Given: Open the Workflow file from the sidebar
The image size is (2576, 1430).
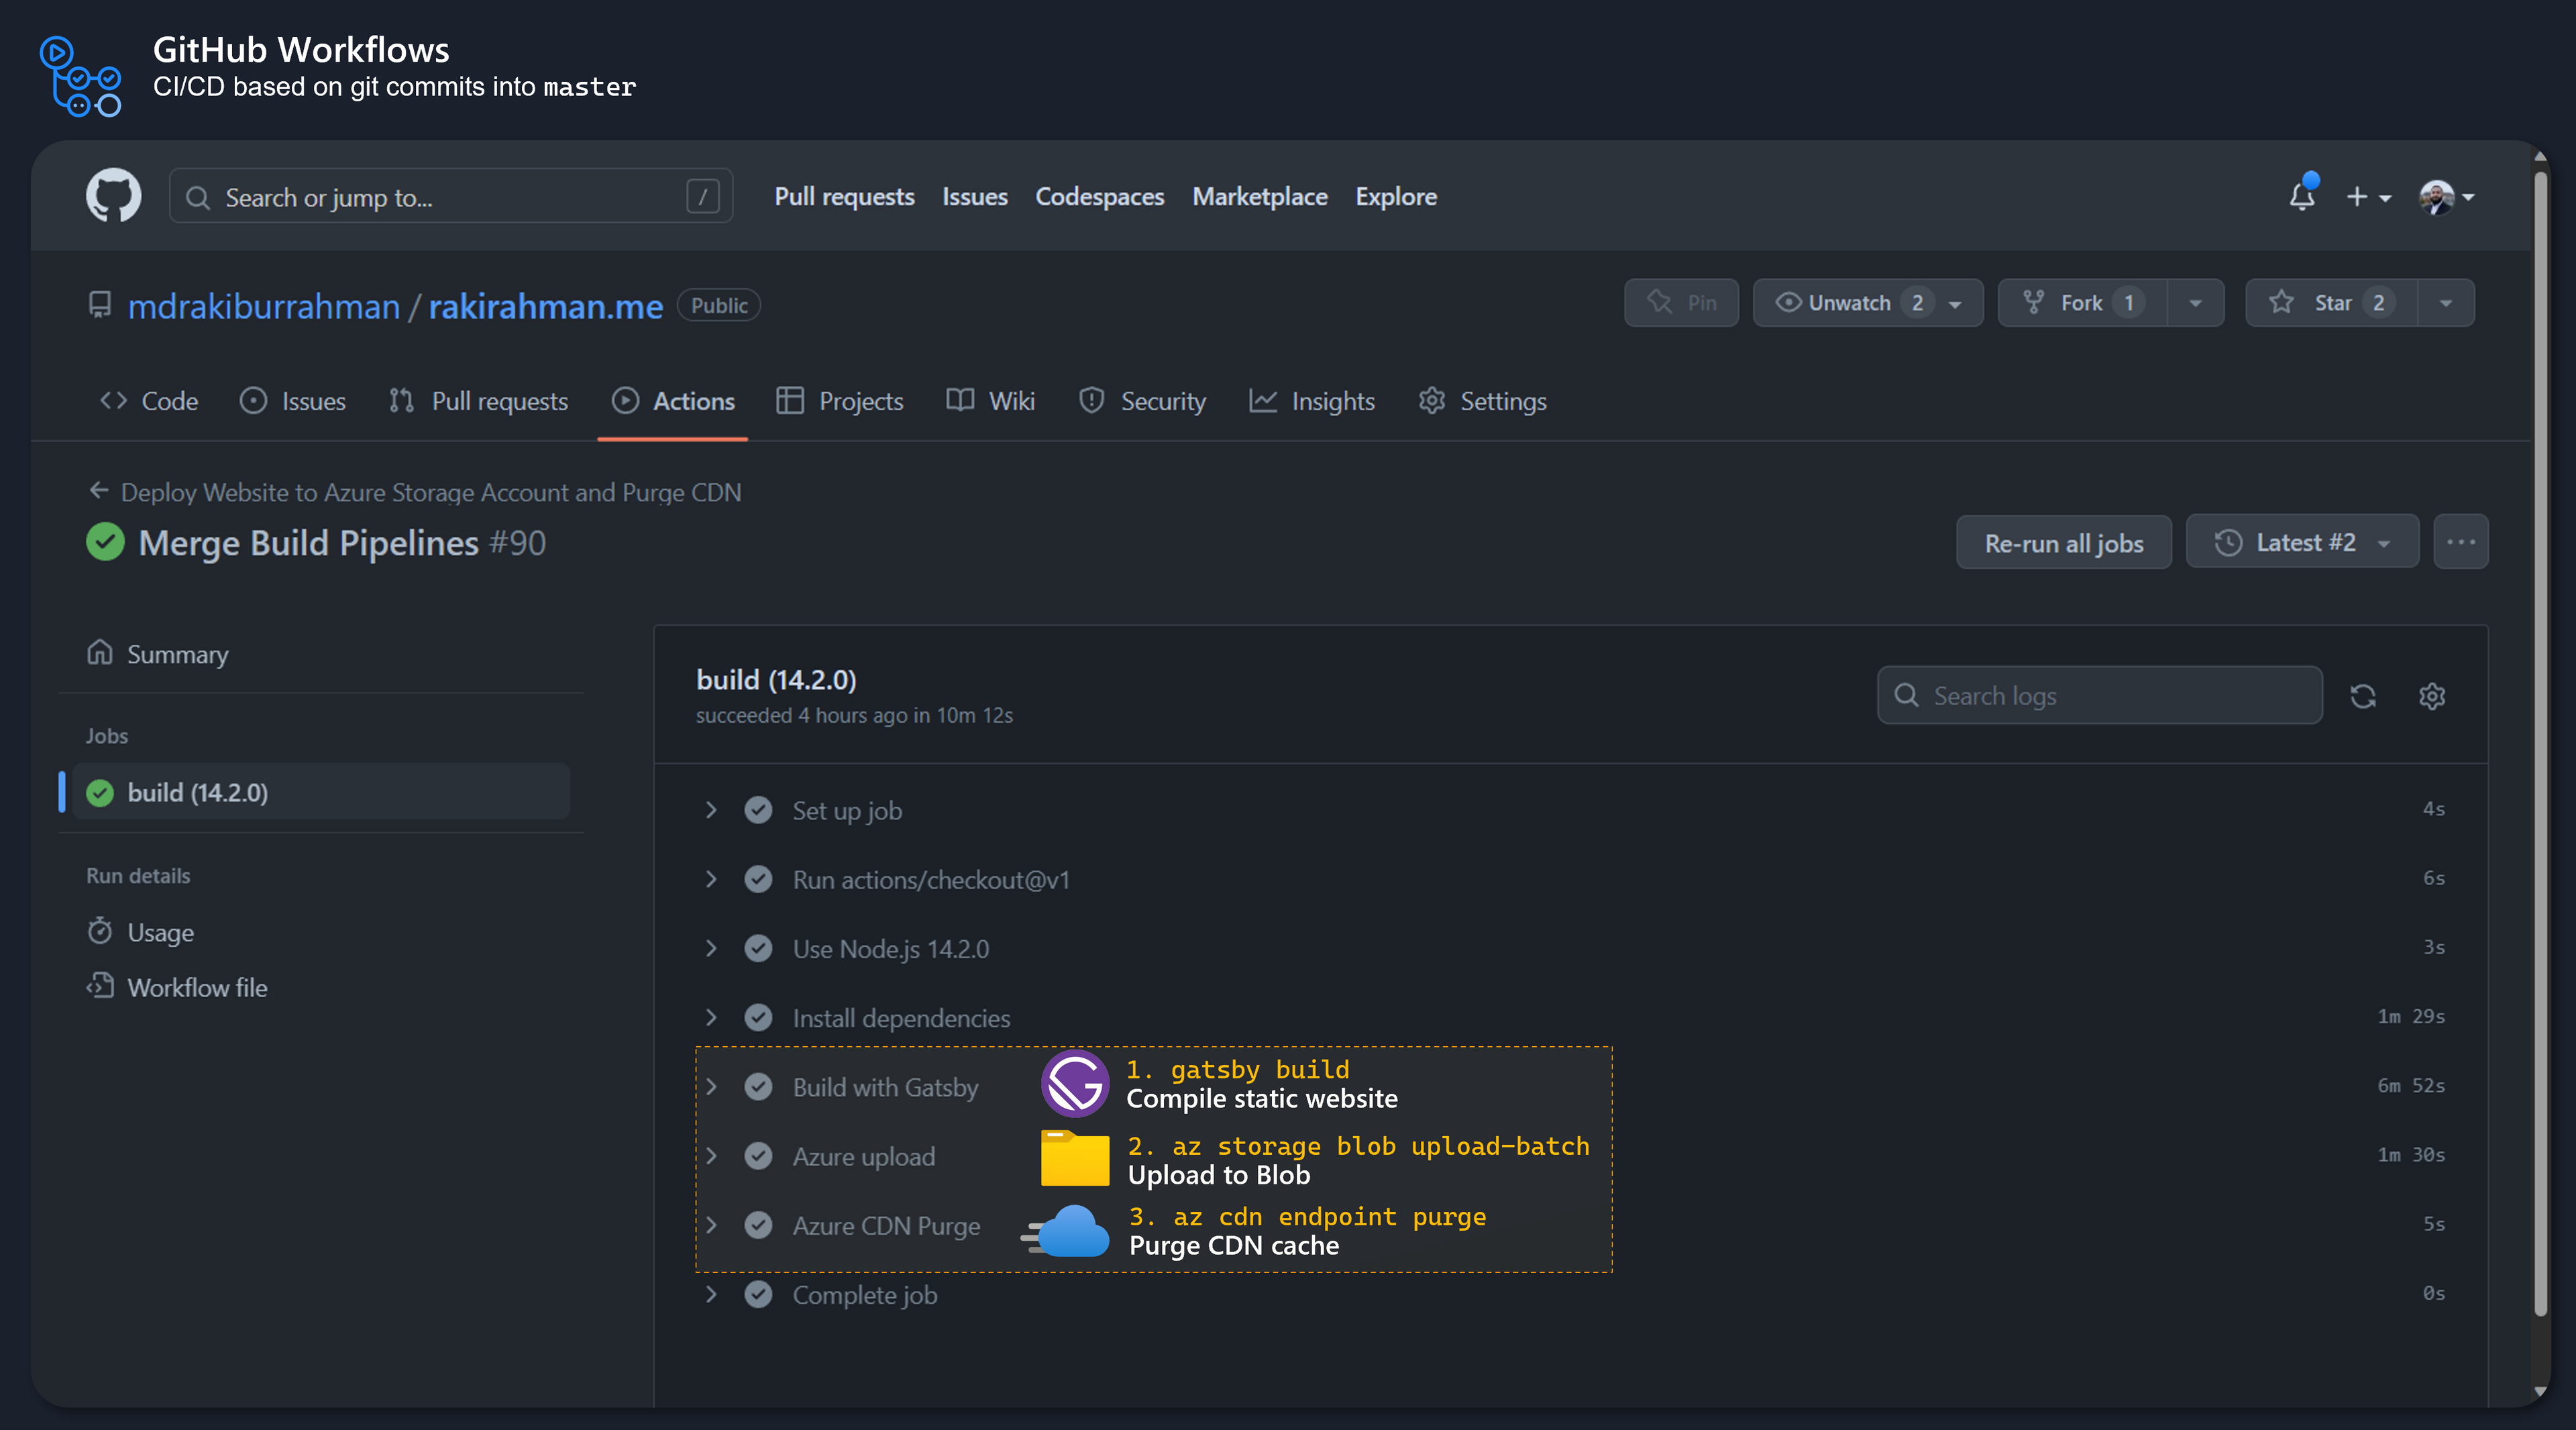Looking at the screenshot, I should (x=197, y=987).
